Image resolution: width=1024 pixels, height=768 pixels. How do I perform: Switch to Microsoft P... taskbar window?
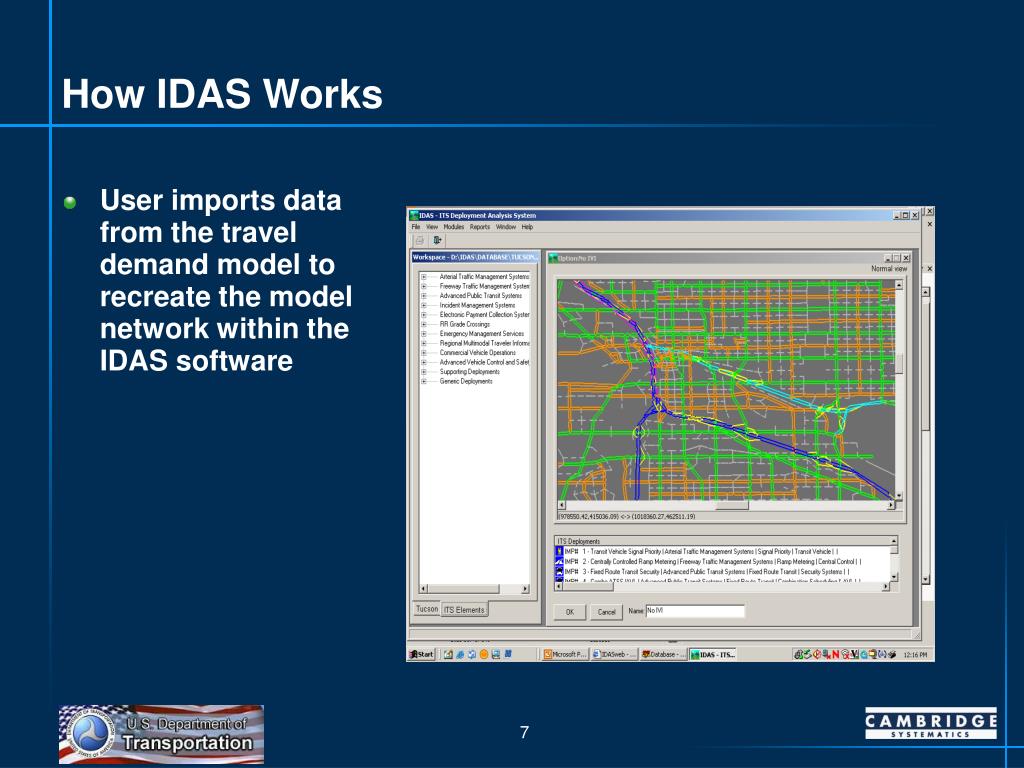[x=566, y=654]
